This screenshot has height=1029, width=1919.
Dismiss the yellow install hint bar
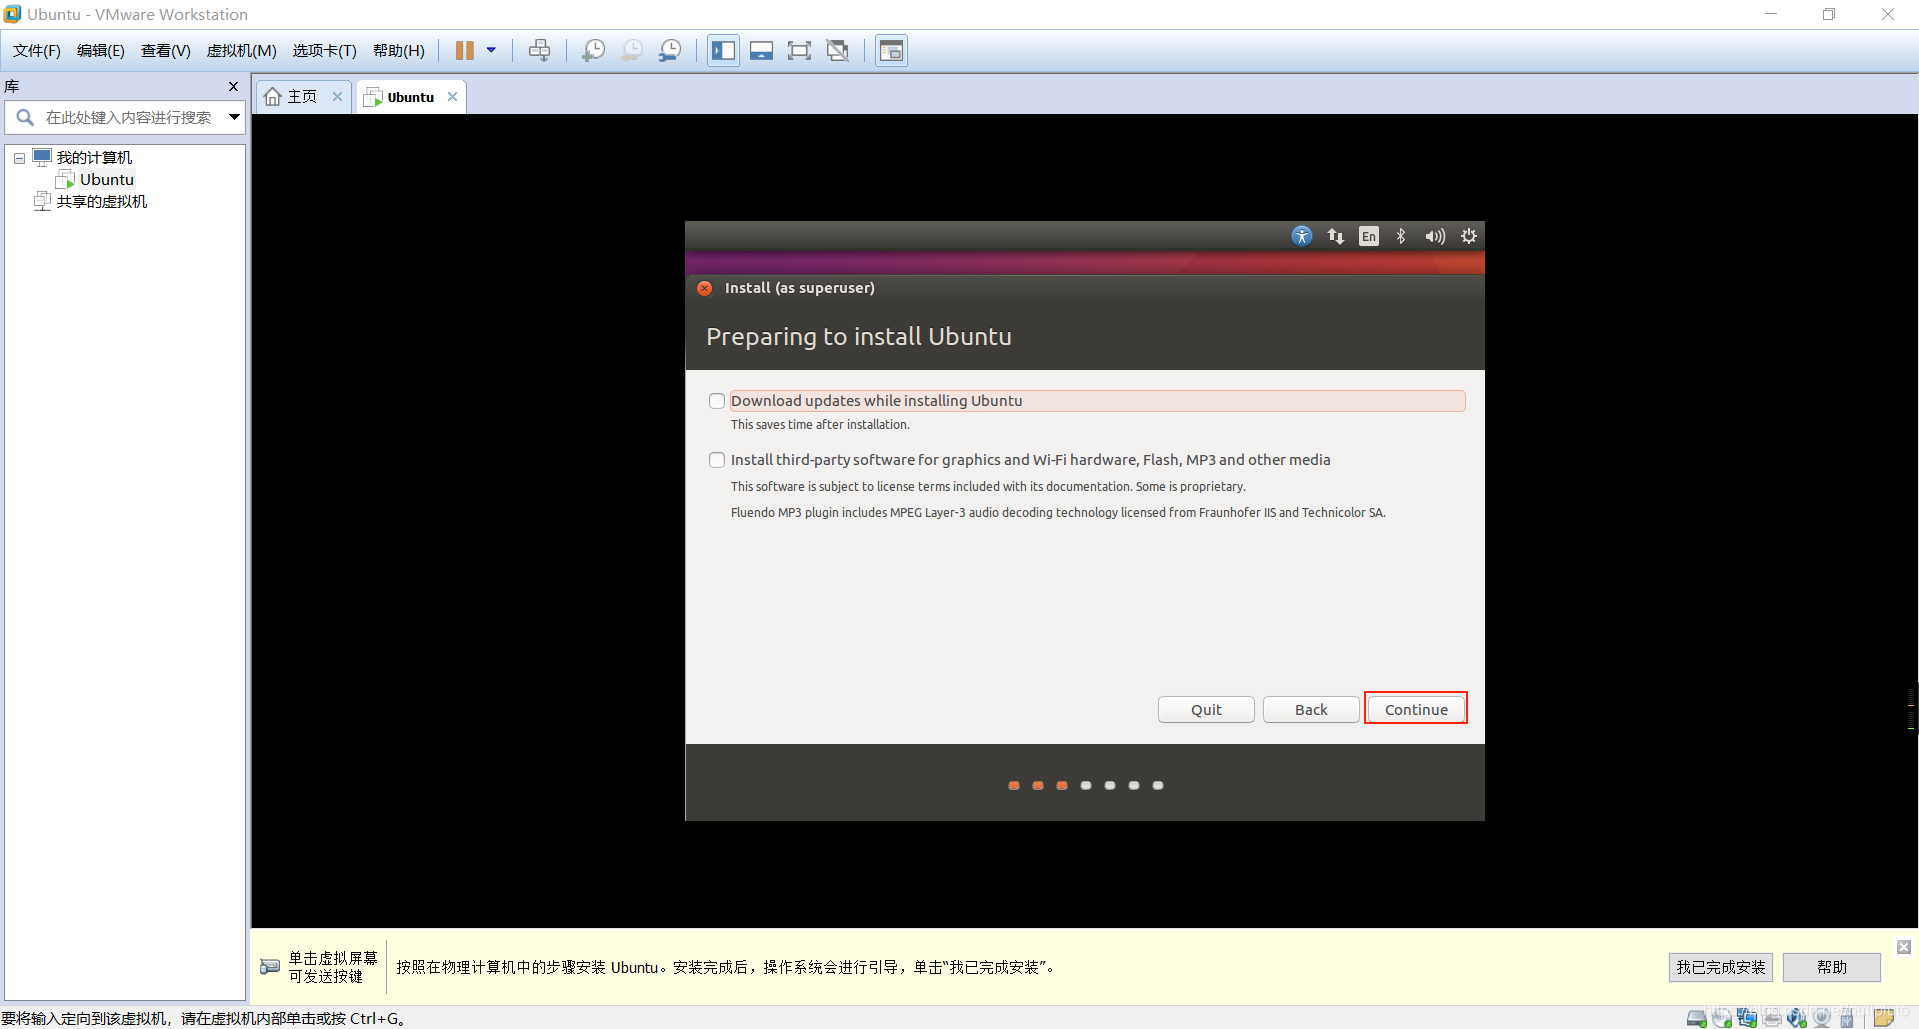coord(1904,946)
